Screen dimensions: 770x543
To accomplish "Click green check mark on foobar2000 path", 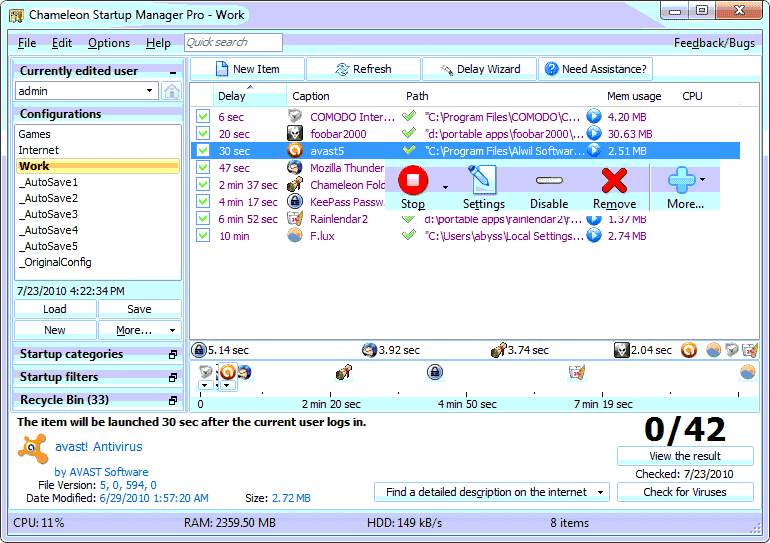I will tap(409, 133).
